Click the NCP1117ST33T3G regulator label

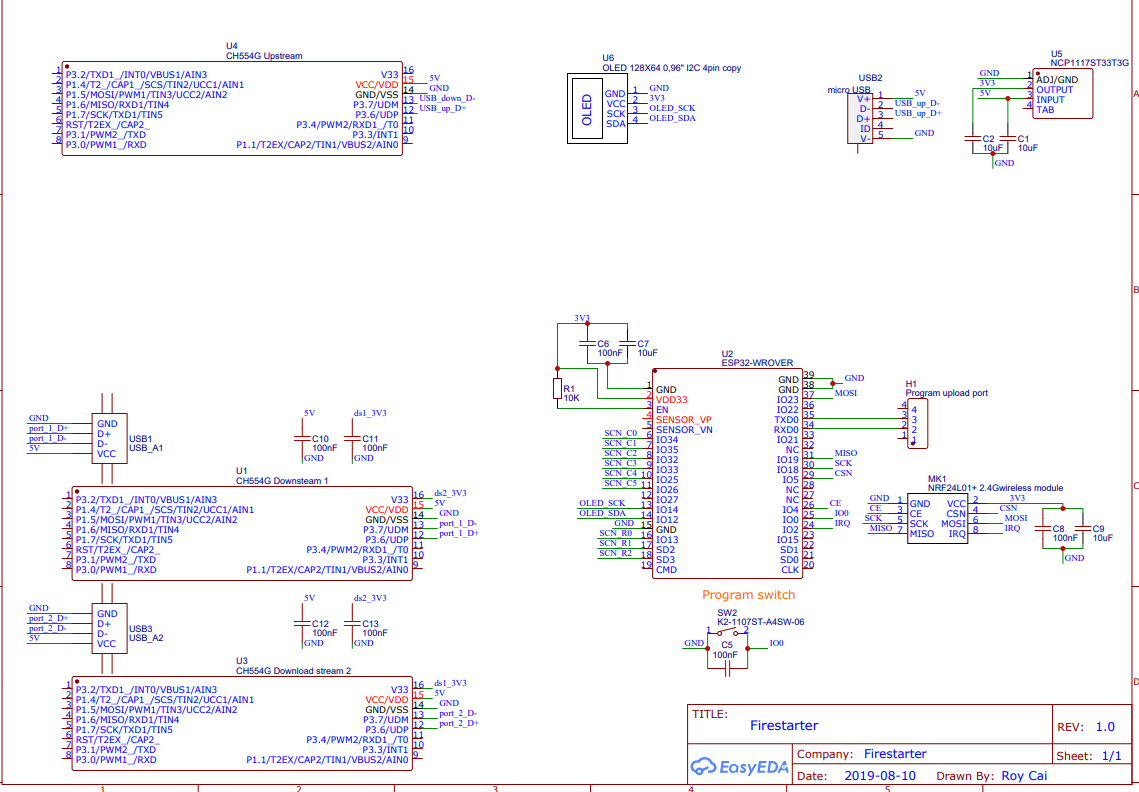[x=1090, y=63]
